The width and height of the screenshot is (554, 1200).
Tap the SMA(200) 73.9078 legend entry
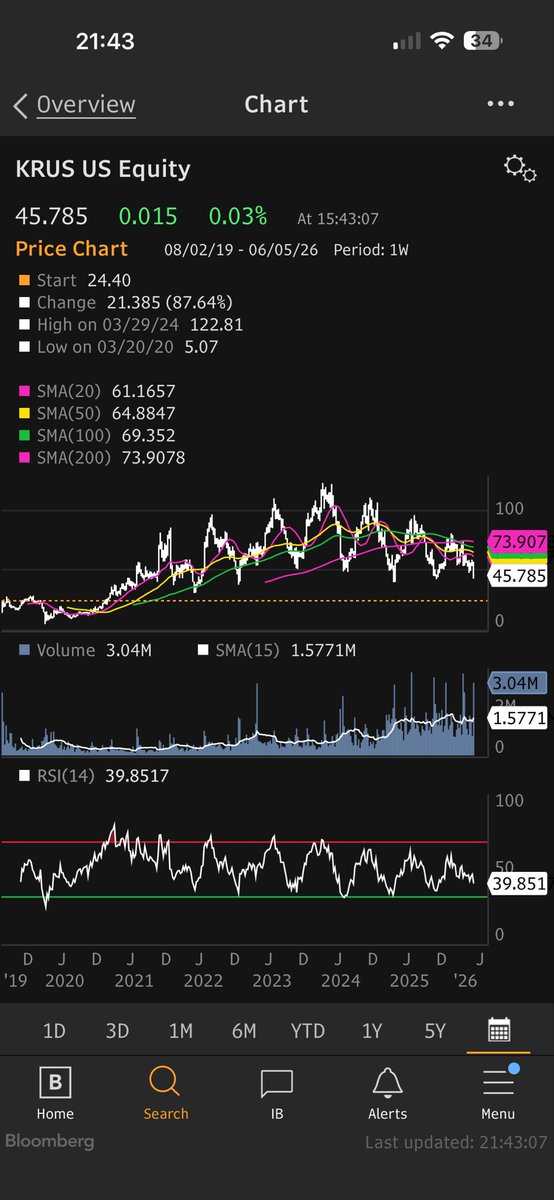(102, 458)
